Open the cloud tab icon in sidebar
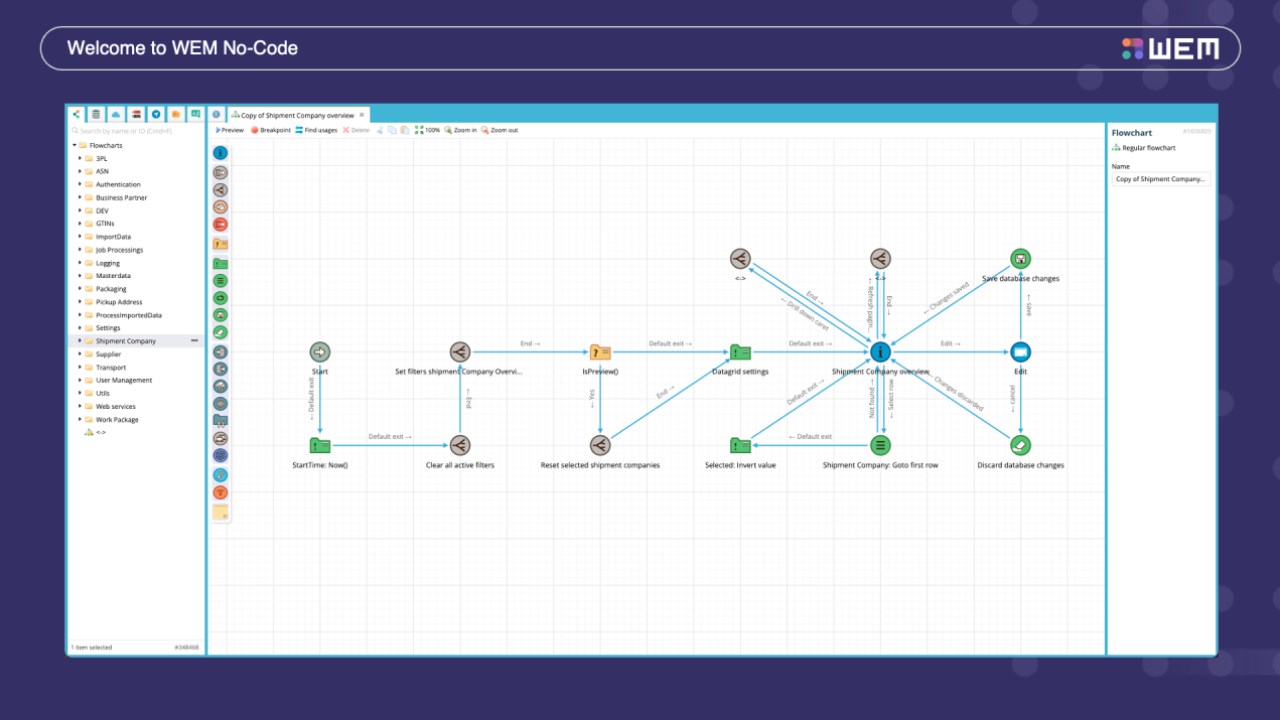This screenshot has width=1280, height=720. tap(116, 114)
